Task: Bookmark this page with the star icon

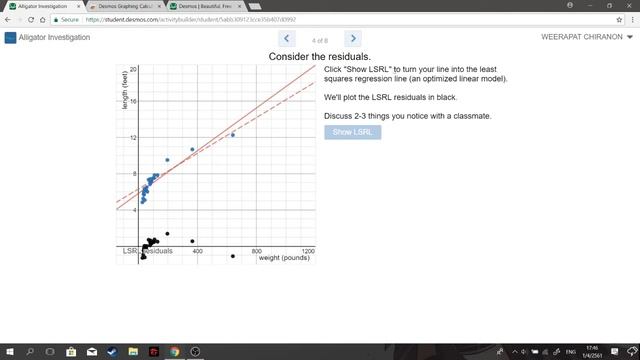Action: click(x=619, y=20)
